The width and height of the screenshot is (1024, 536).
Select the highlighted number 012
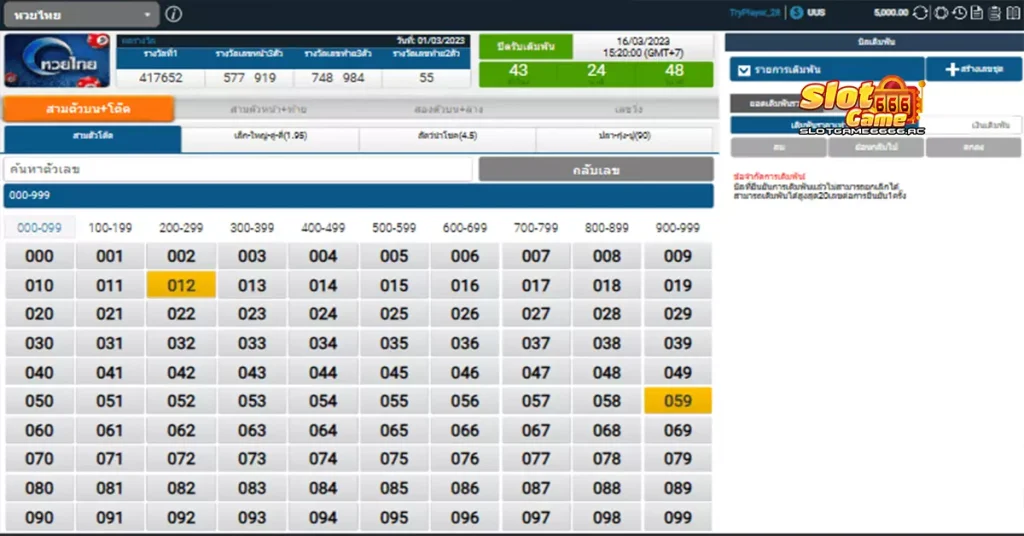pyautogui.click(x=181, y=285)
